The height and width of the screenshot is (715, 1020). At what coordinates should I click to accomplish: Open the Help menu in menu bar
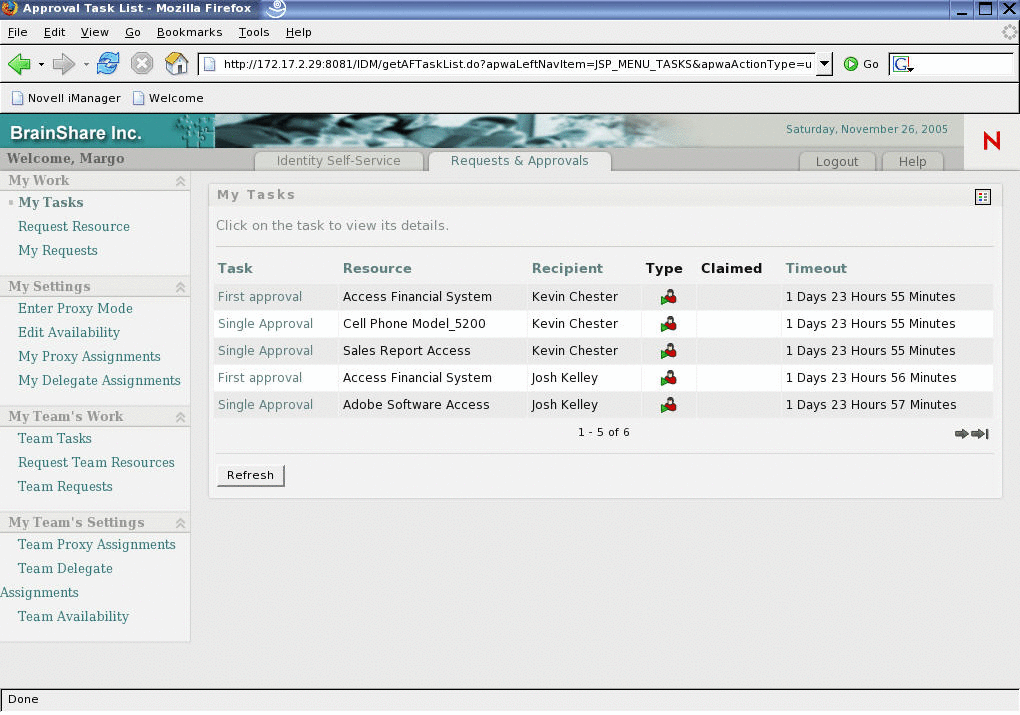pos(299,32)
